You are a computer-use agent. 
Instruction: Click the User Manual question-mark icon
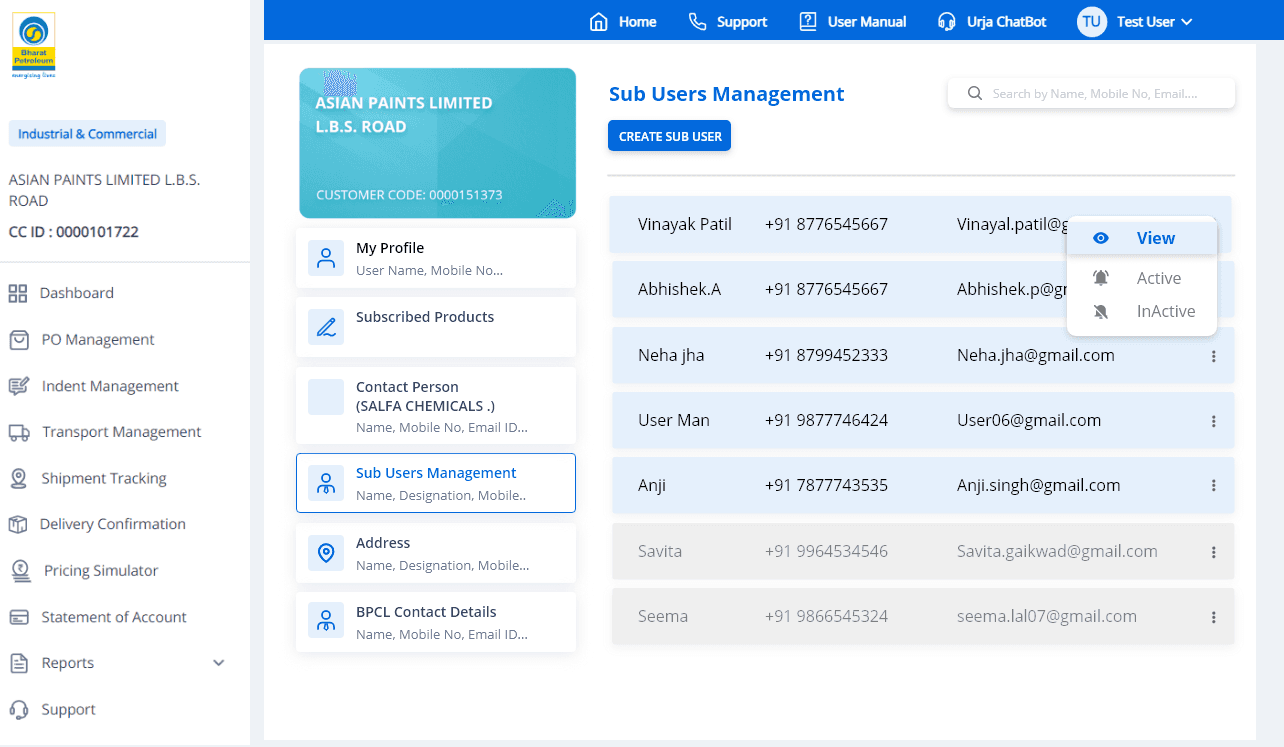(x=808, y=22)
